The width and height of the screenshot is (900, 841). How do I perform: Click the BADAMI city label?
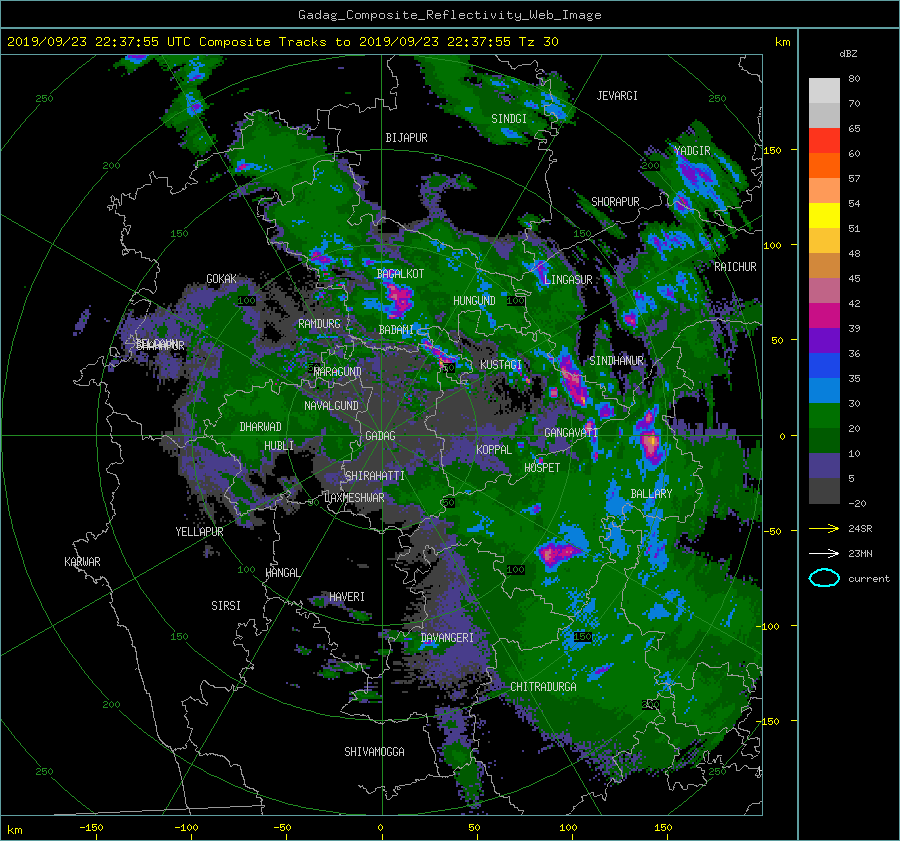click(396, 330)
